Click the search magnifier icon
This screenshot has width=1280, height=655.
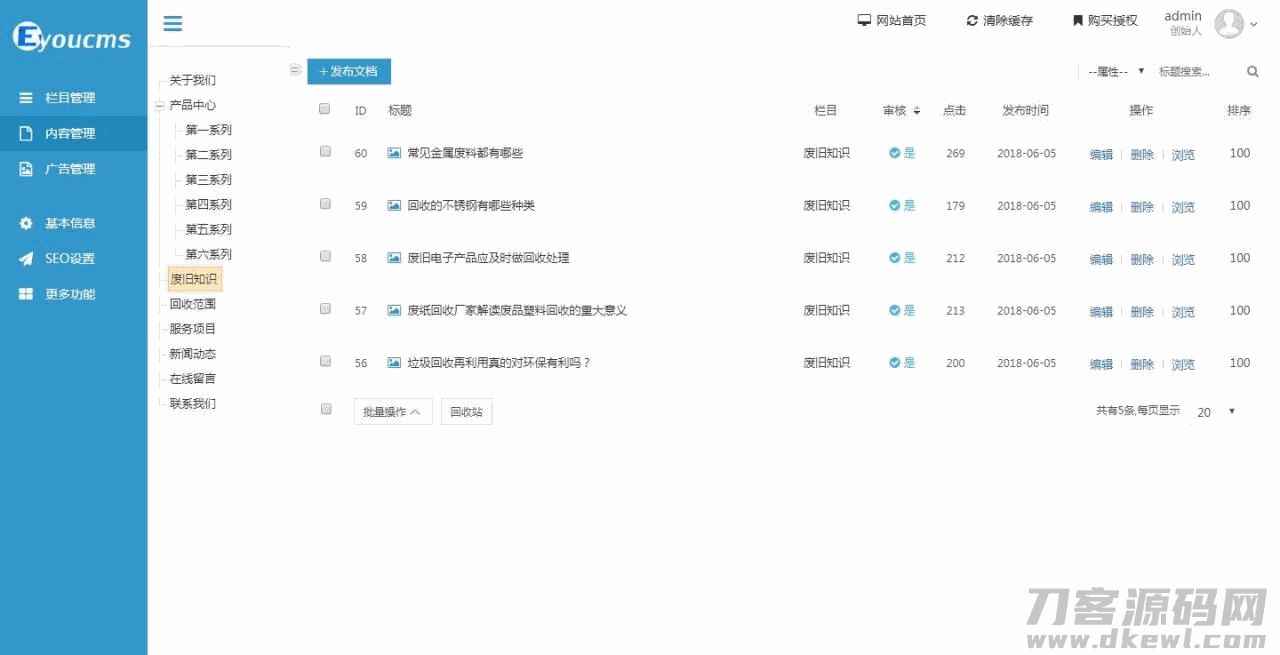coord(1252,72)
